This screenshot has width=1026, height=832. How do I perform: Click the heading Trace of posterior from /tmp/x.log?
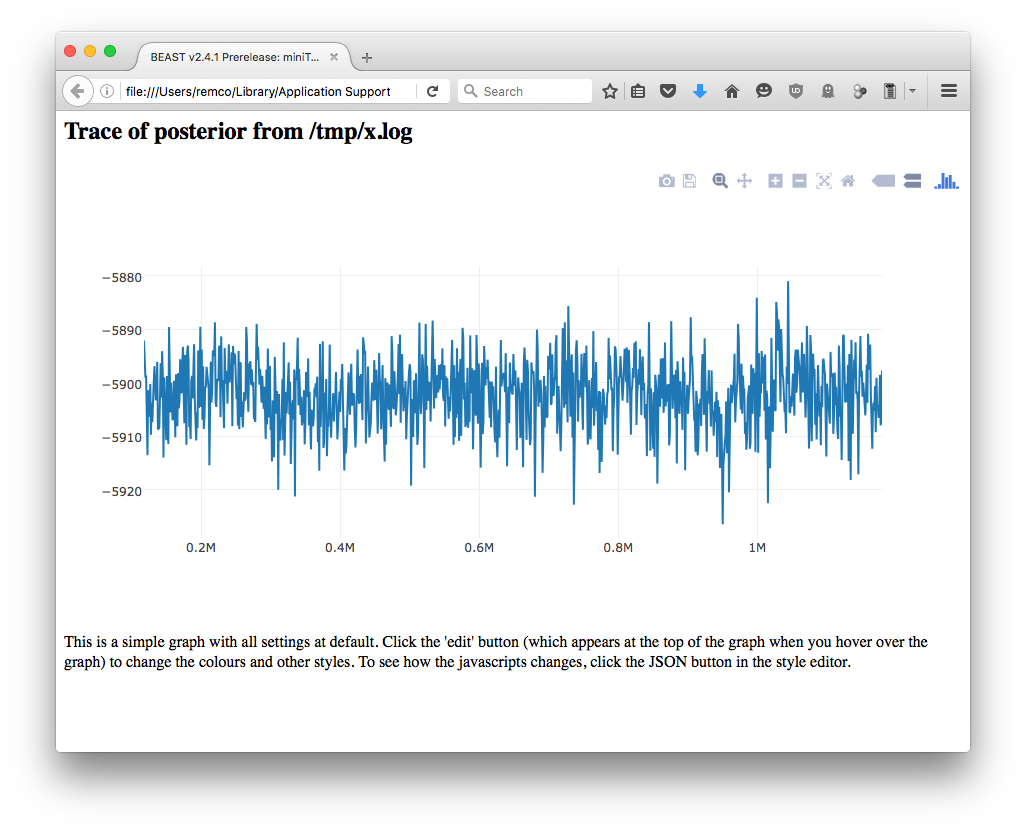[238, 131]
